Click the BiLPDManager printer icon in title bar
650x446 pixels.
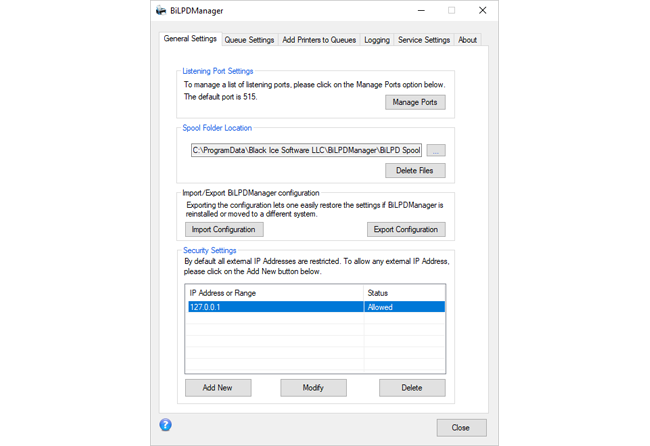(161, 11)
